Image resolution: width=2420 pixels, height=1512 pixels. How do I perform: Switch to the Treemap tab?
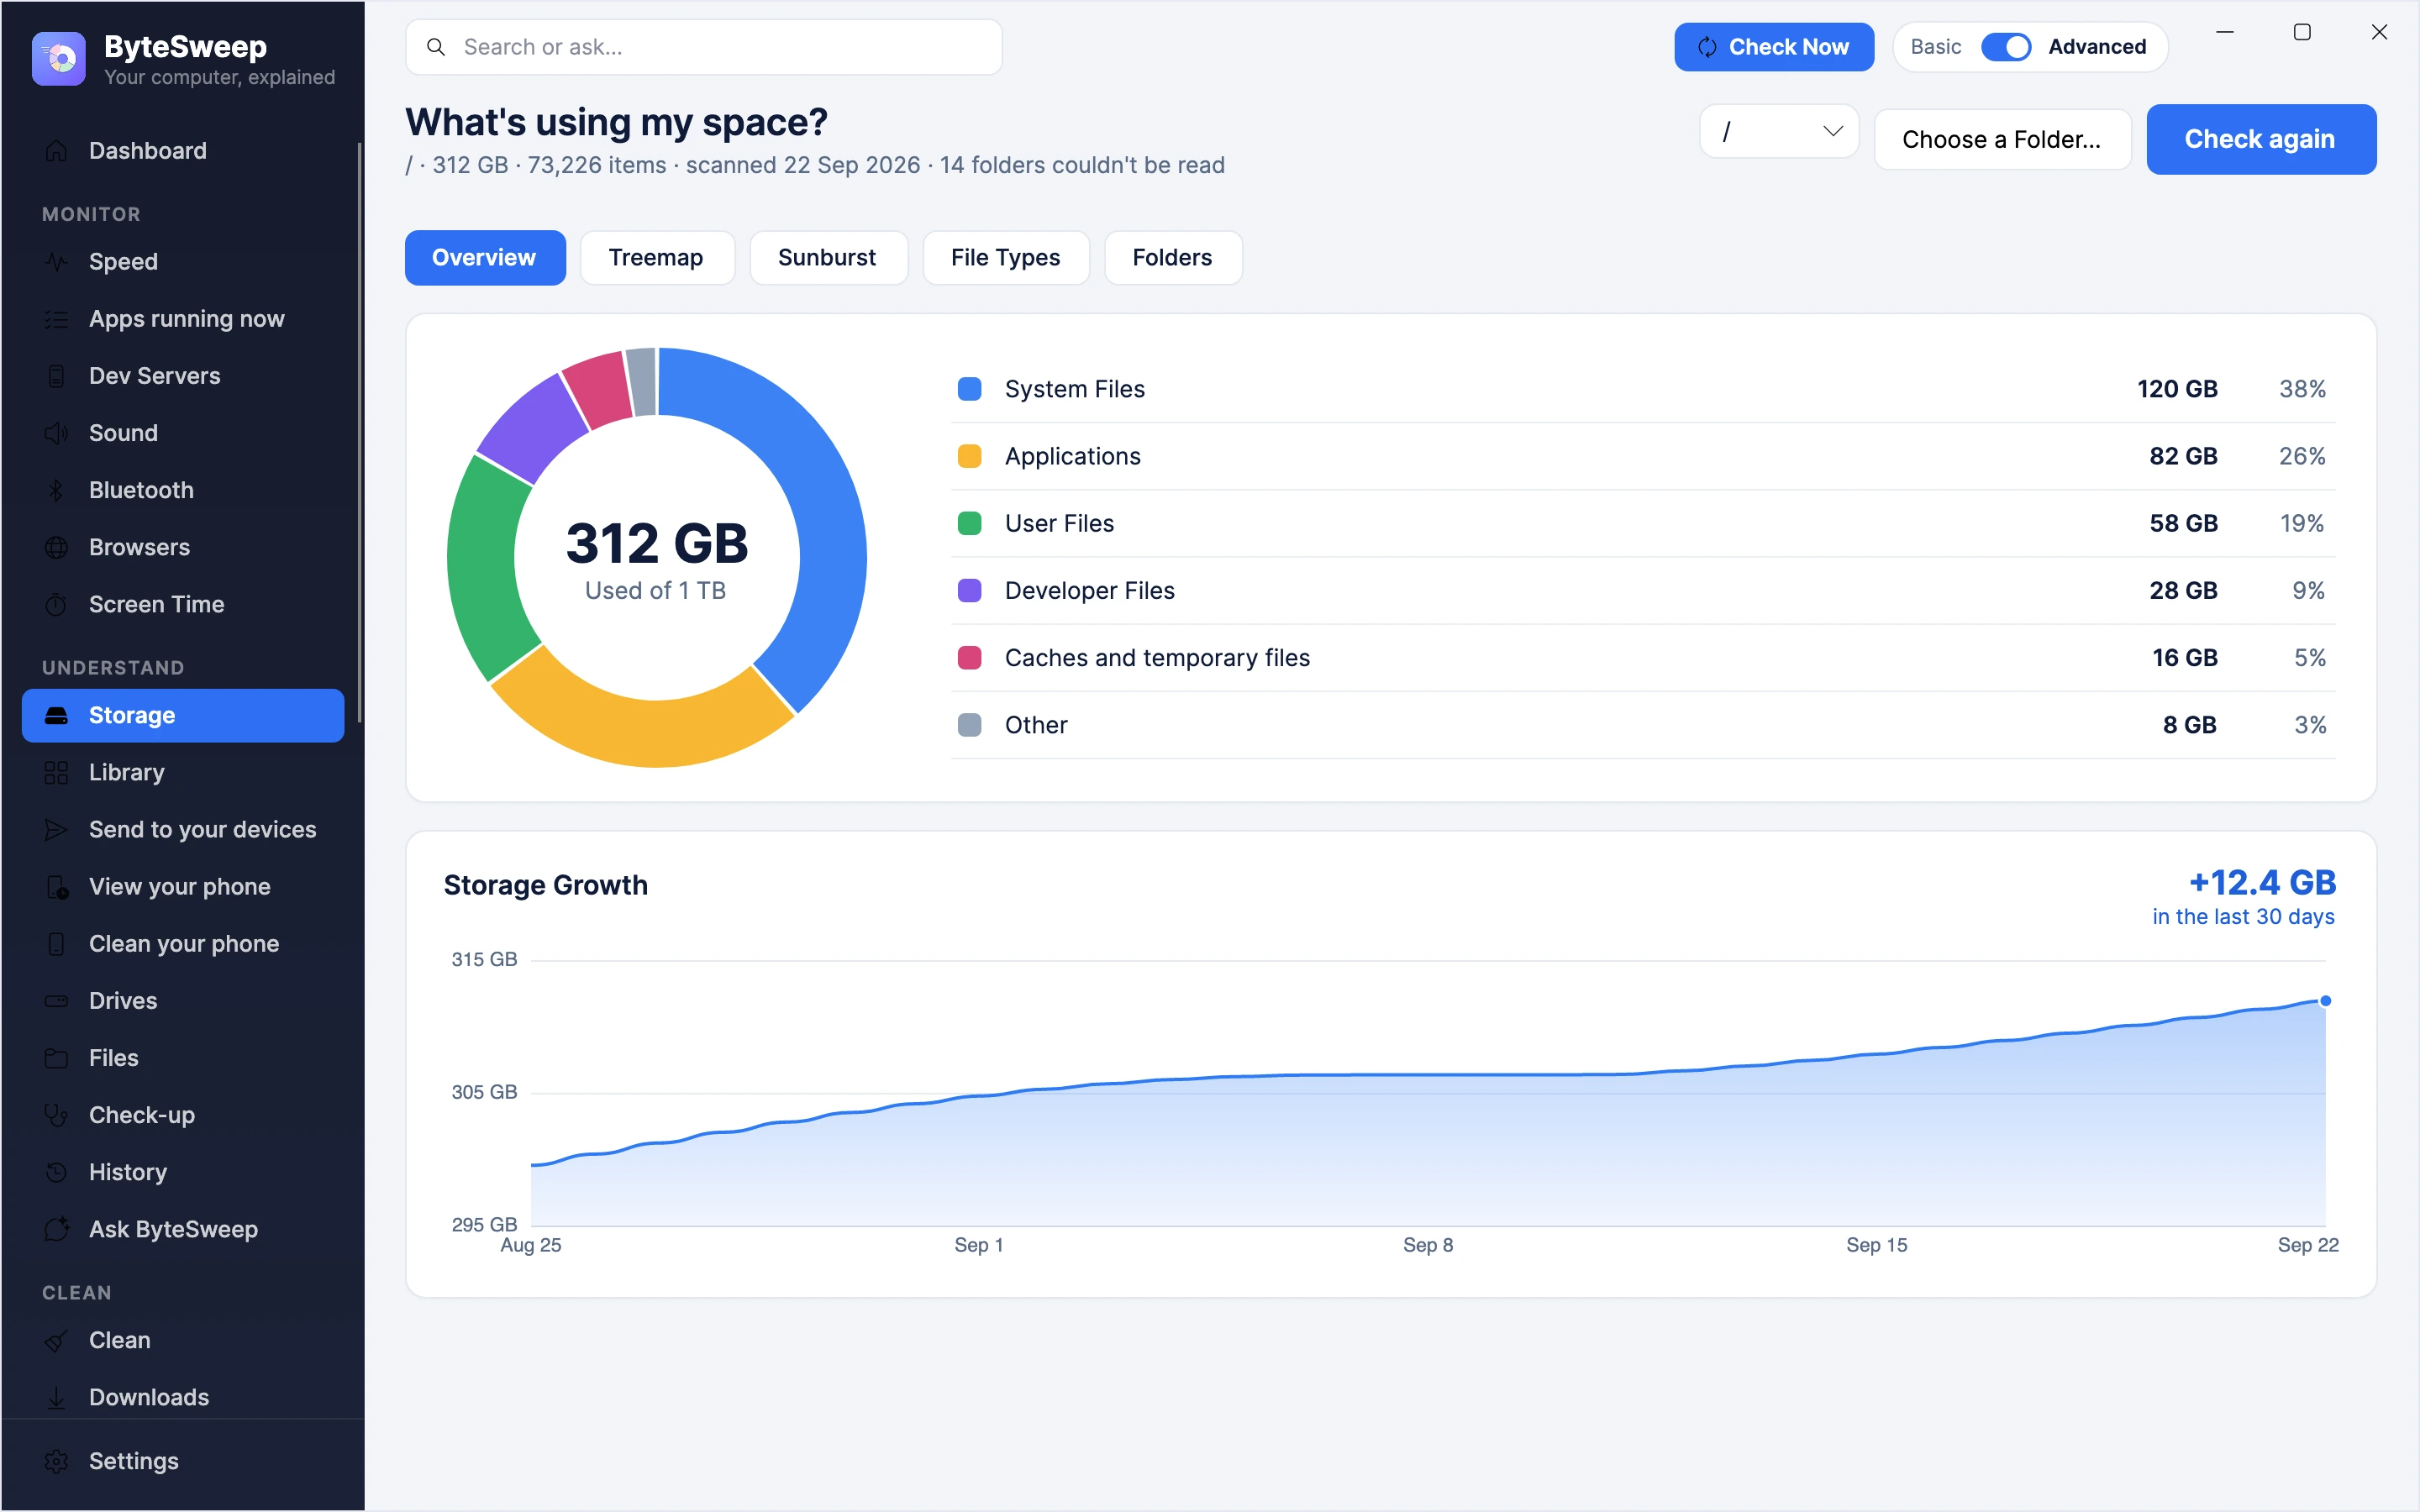[x=656, y=258]
